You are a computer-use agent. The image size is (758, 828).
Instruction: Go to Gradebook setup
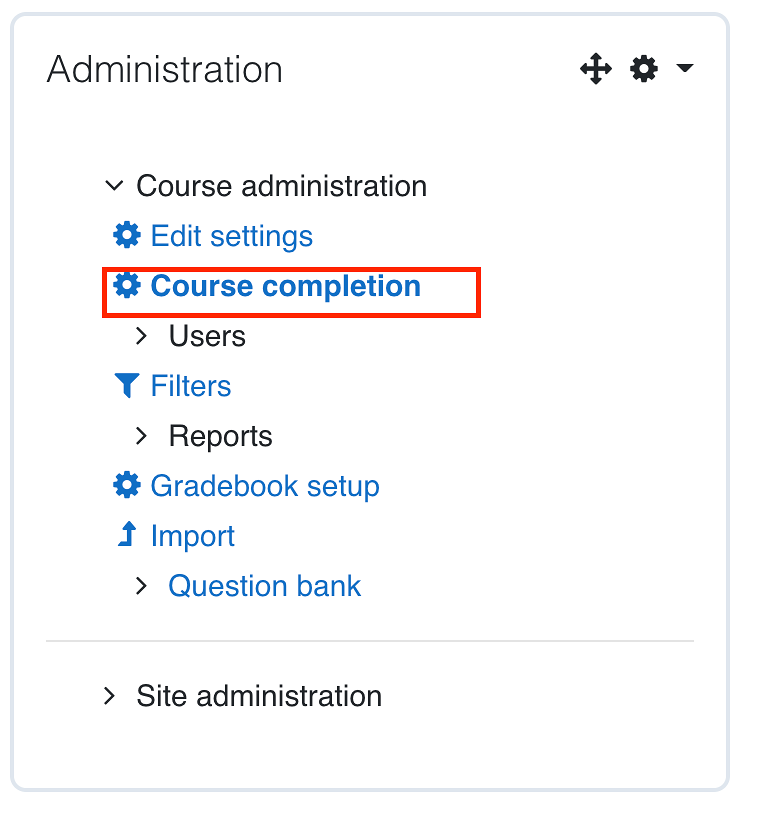[264, 486]
